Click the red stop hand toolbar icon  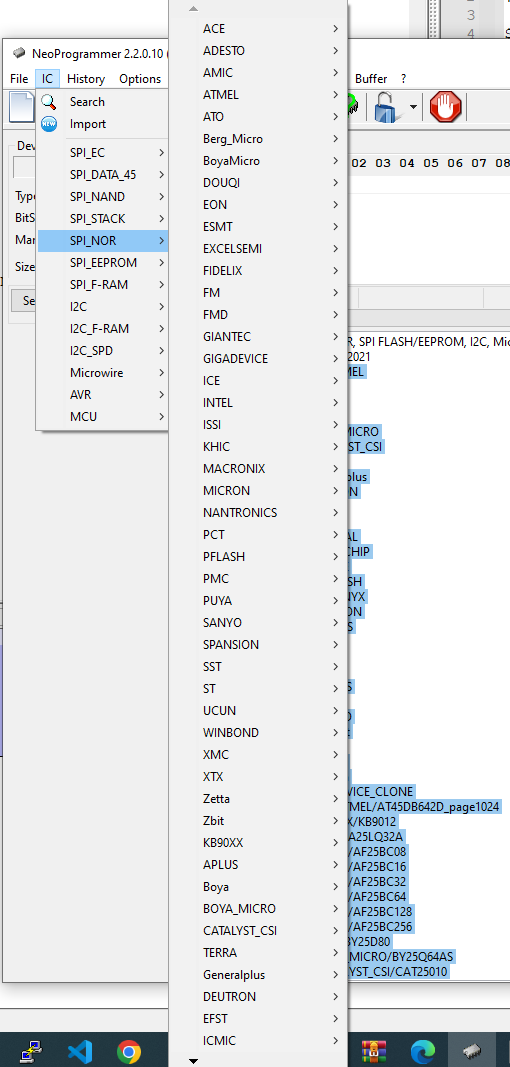(446, 107)
